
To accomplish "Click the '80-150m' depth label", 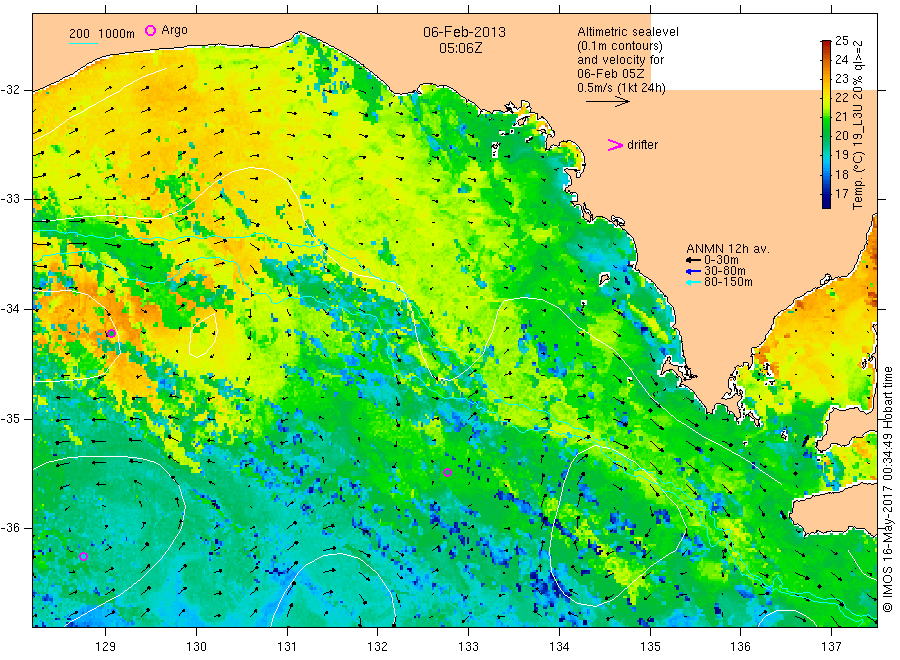I will 728,282.
